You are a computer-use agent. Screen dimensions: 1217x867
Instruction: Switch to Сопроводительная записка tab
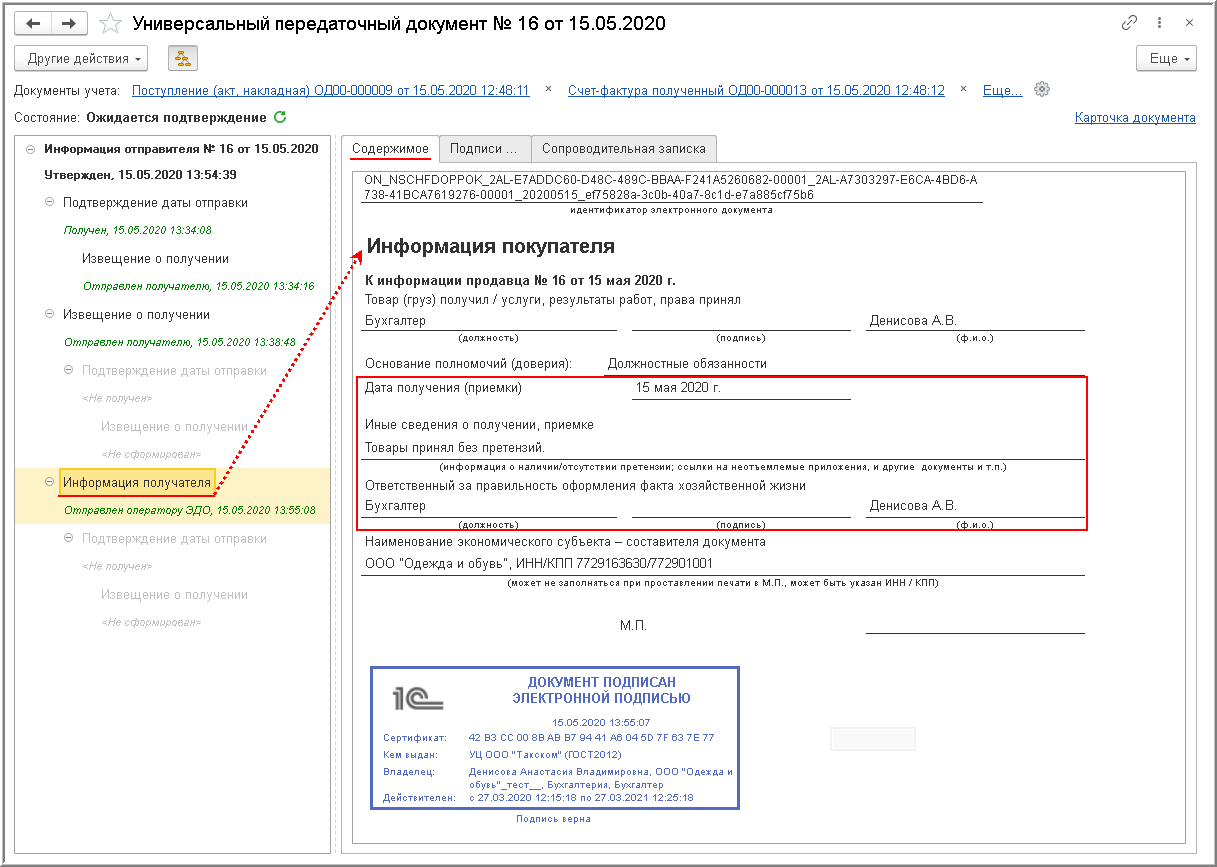tap(624, 148)
